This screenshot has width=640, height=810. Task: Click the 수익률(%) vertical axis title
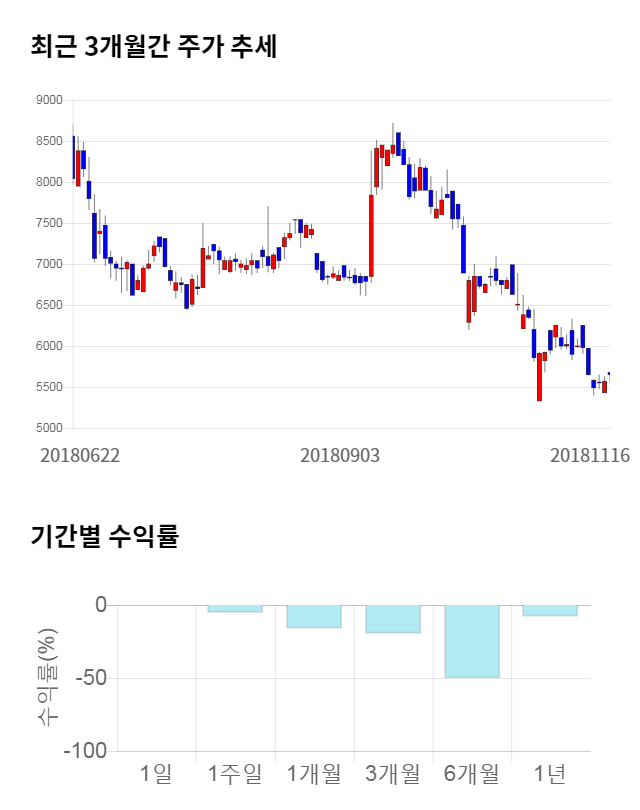coord(47,678)
